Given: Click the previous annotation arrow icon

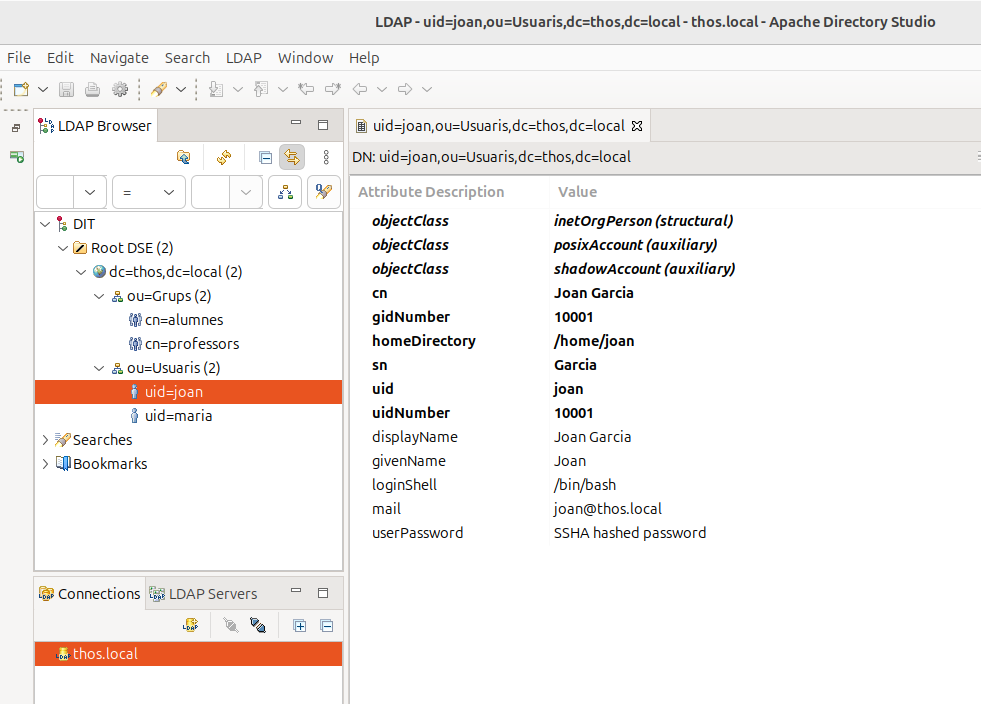Looking at the screenshot, I should coord(261,89).
